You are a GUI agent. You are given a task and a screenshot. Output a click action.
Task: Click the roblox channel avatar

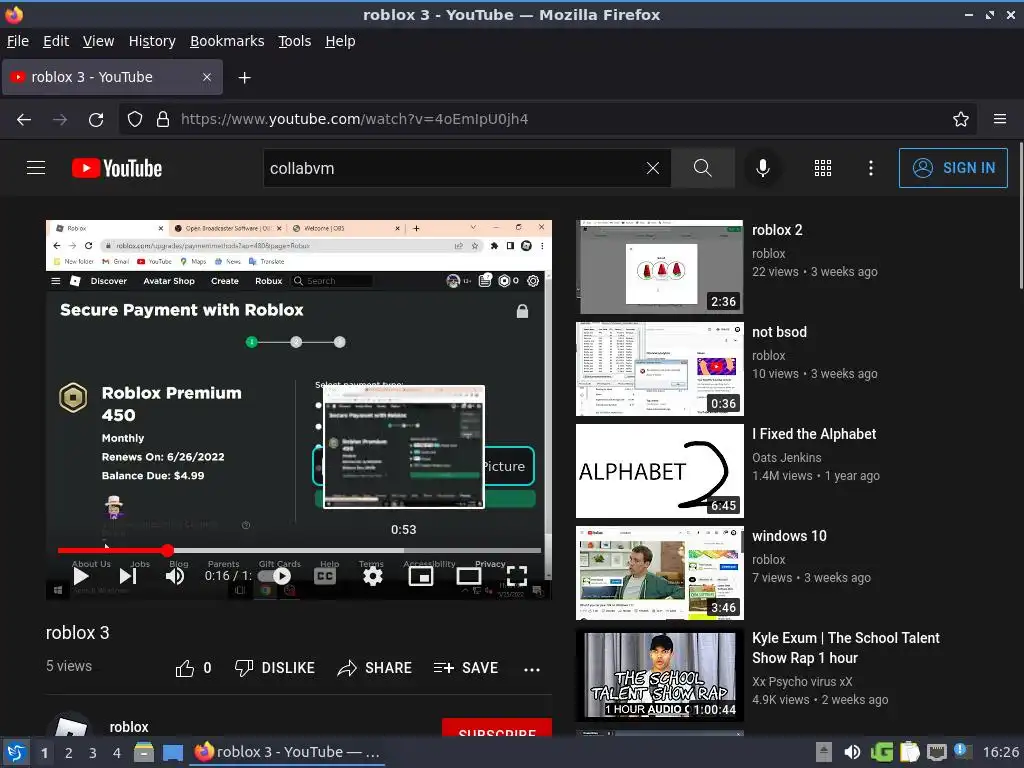click(x=71, y=725)
